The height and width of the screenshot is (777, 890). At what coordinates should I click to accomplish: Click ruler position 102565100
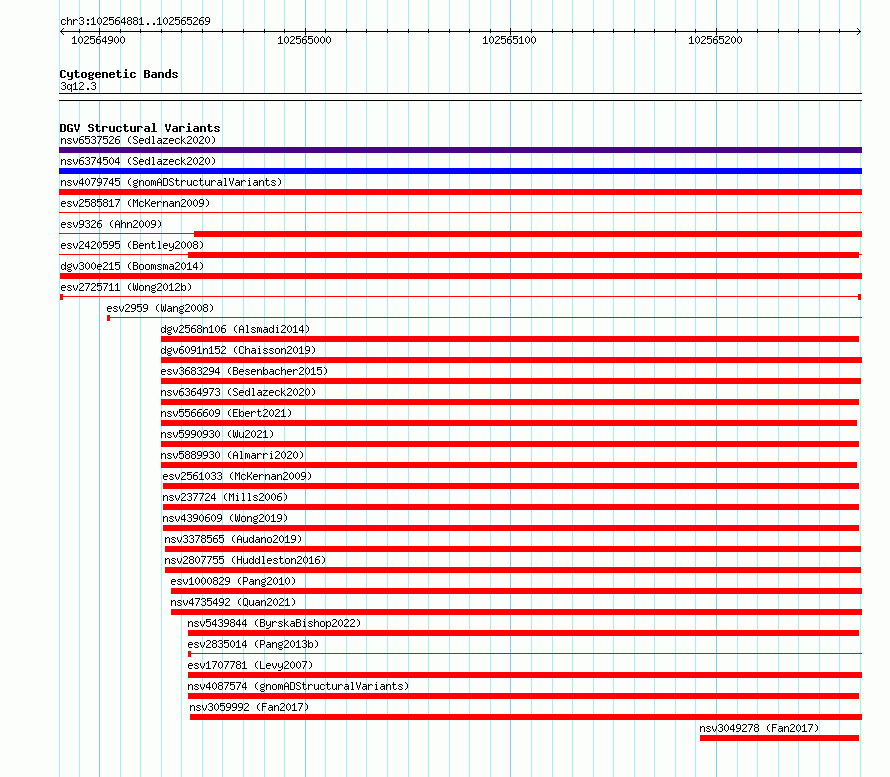pos(509,40)
